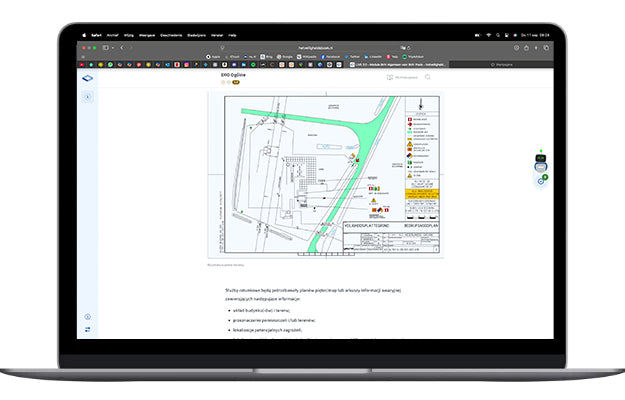The image size is (625, 400).
Task: Go back using the browser back arrow
Action: tap(124, 47)
